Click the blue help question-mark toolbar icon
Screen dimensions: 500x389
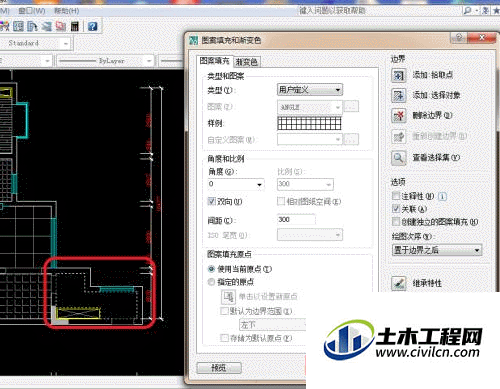92,26
